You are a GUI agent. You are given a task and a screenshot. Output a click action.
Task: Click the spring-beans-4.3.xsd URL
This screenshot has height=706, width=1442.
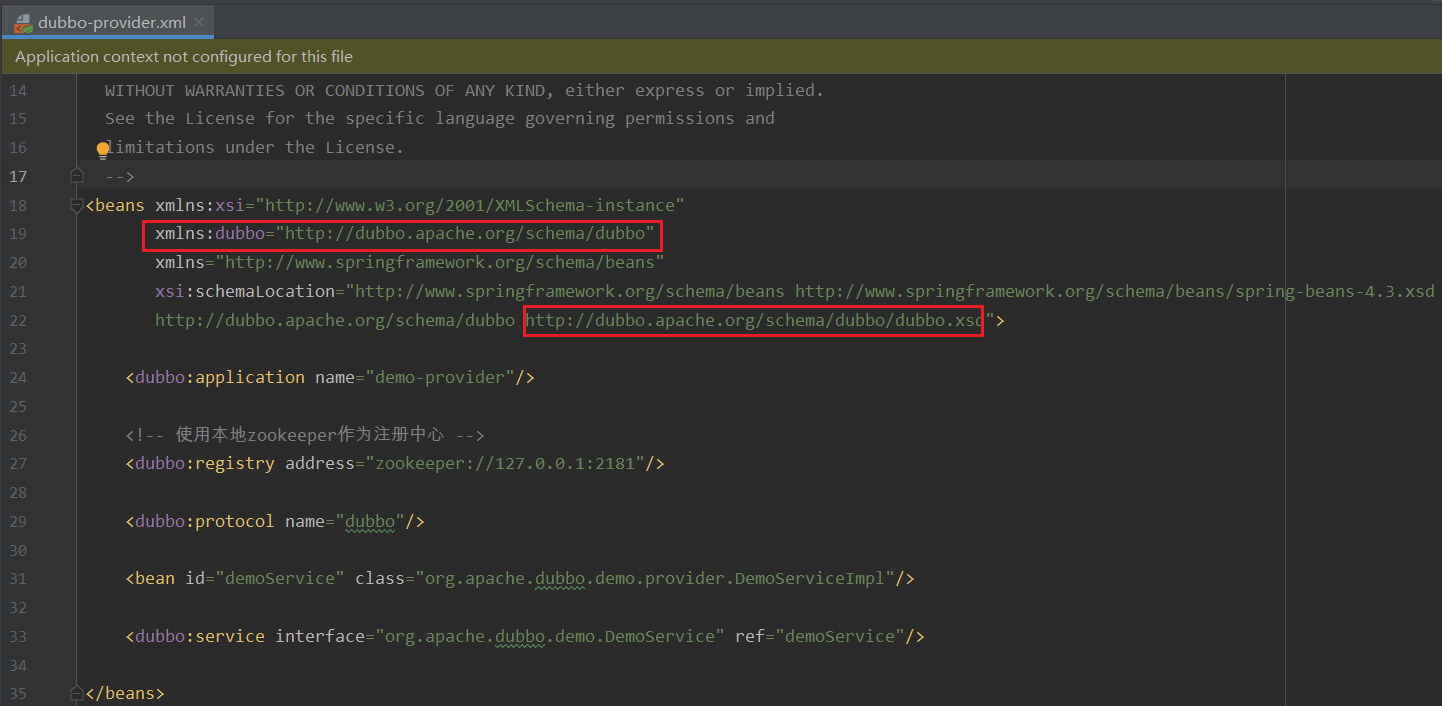coord(1115,291)
